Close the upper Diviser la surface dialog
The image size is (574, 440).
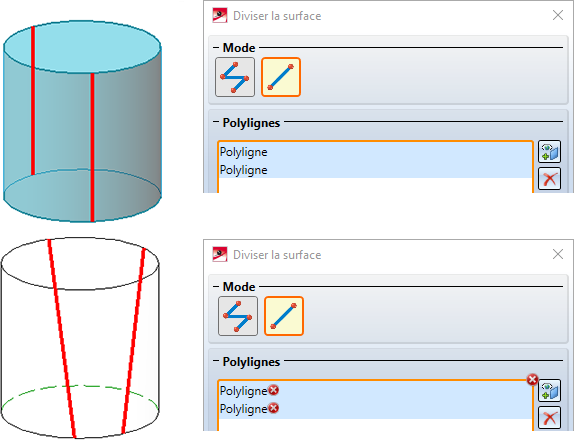[x=558, y=15]
